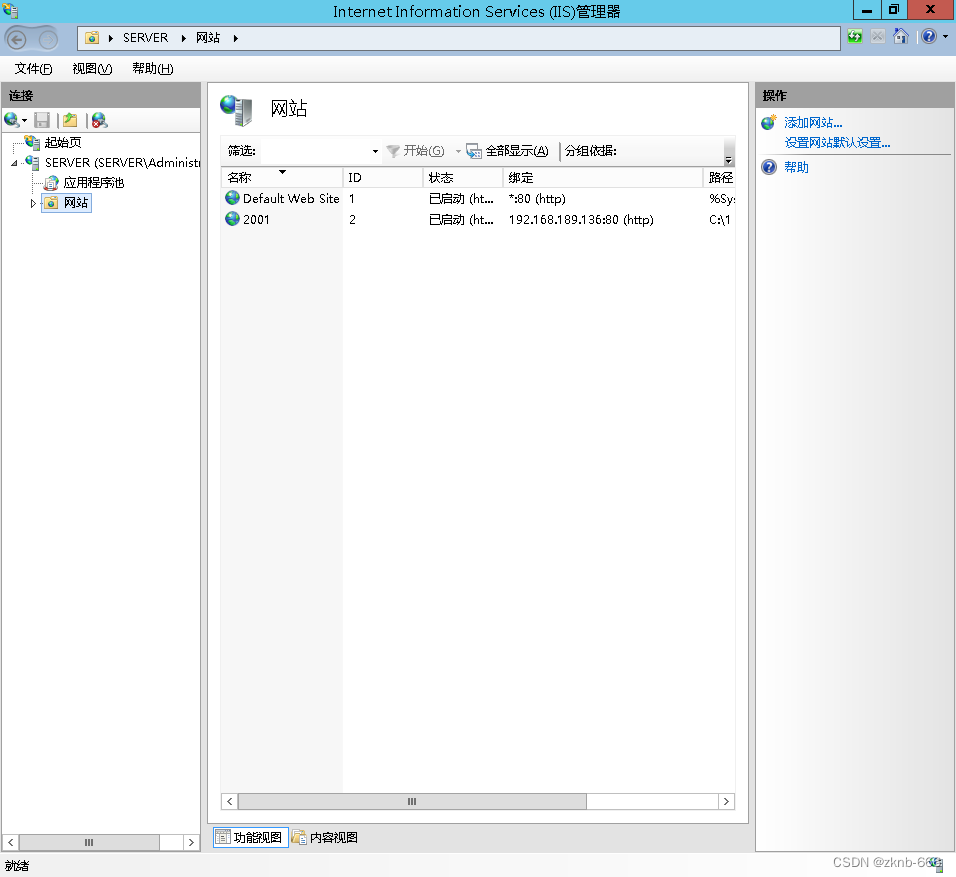Open the 帮助(H) menu
The image size is (956, 877).
pyautogui.click(x=152, y=68)
